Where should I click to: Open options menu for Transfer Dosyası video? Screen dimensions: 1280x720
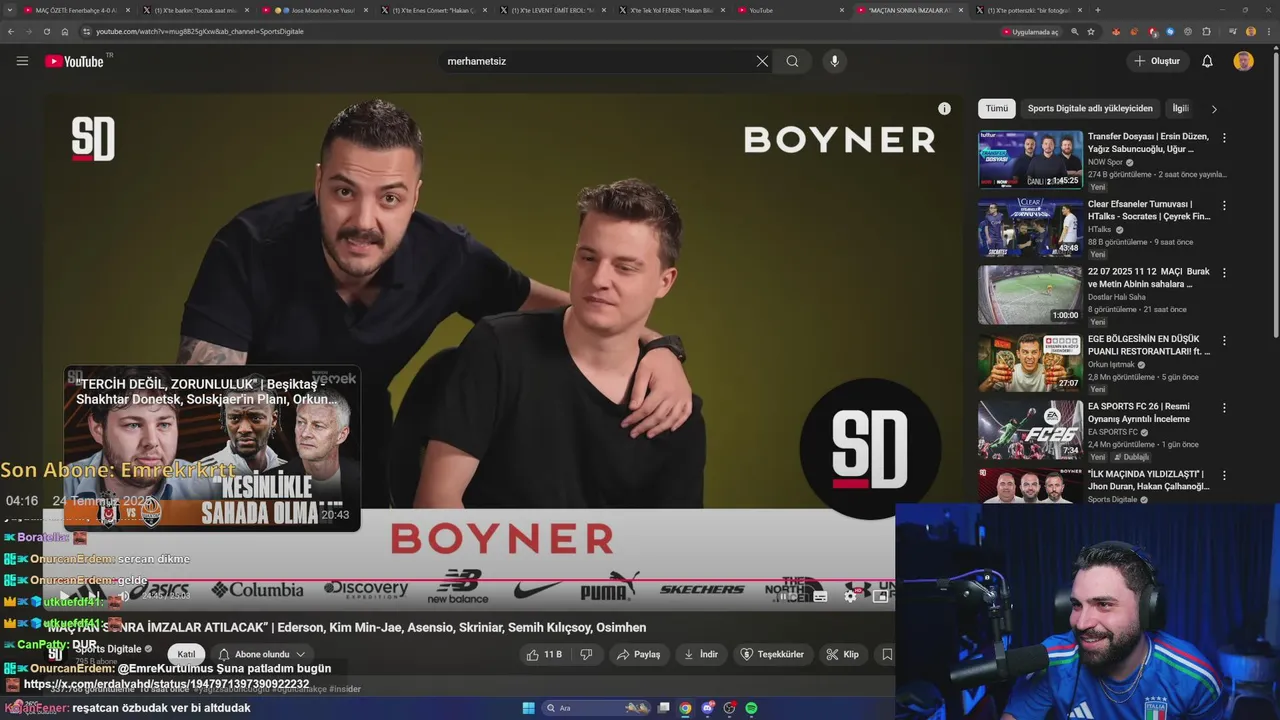(x=1224, y=138)
